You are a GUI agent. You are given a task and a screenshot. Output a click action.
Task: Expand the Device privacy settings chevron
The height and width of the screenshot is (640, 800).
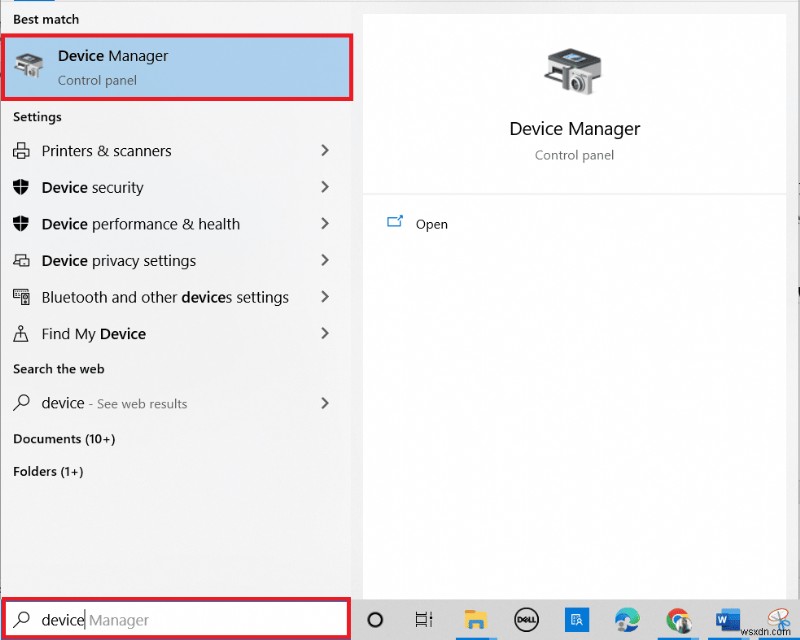point(324,260)
